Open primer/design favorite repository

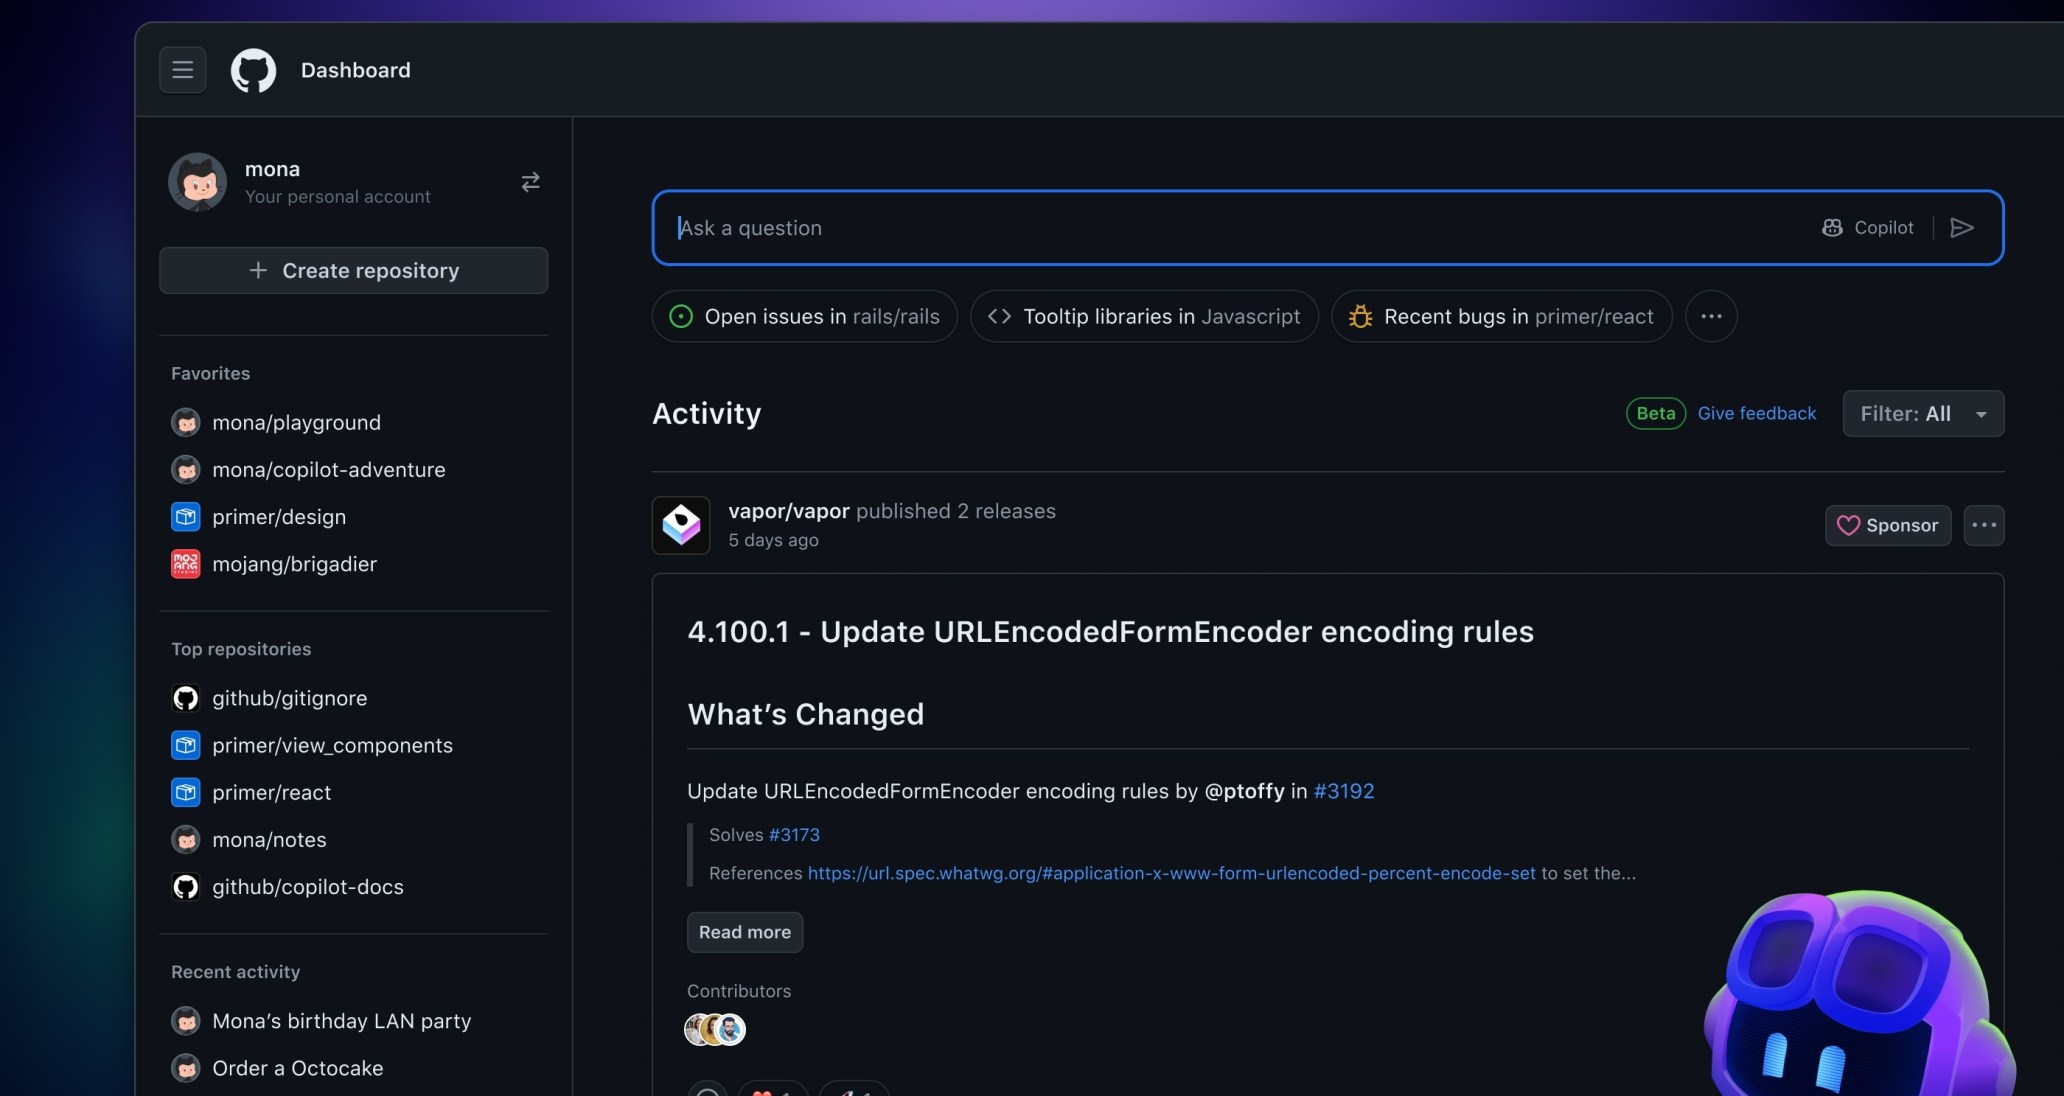pos(279,516)
